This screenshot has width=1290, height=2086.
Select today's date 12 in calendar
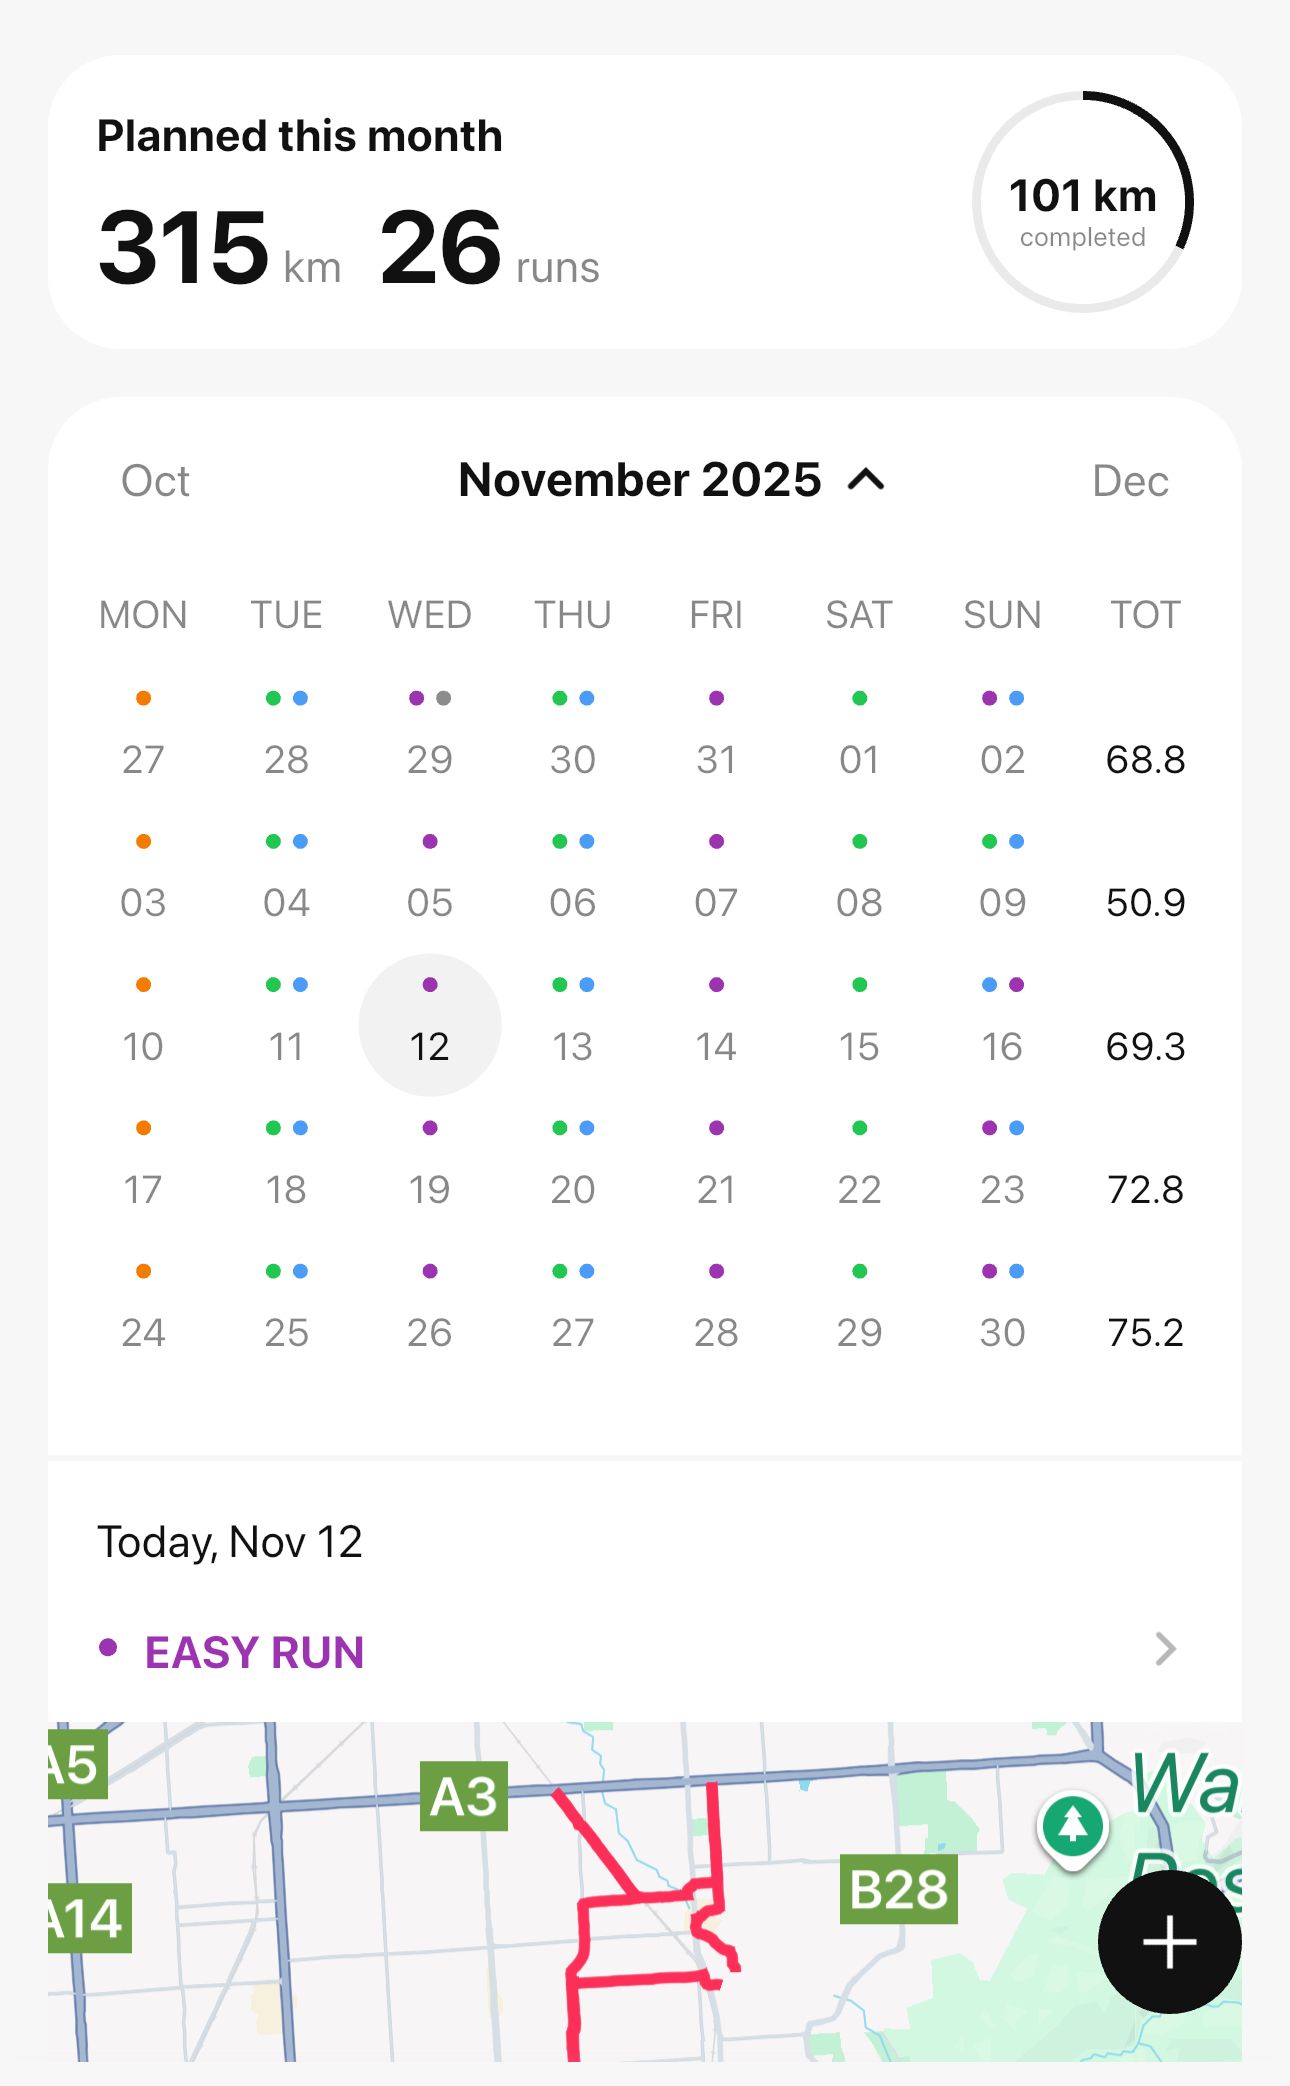(x=430, y=1046)
